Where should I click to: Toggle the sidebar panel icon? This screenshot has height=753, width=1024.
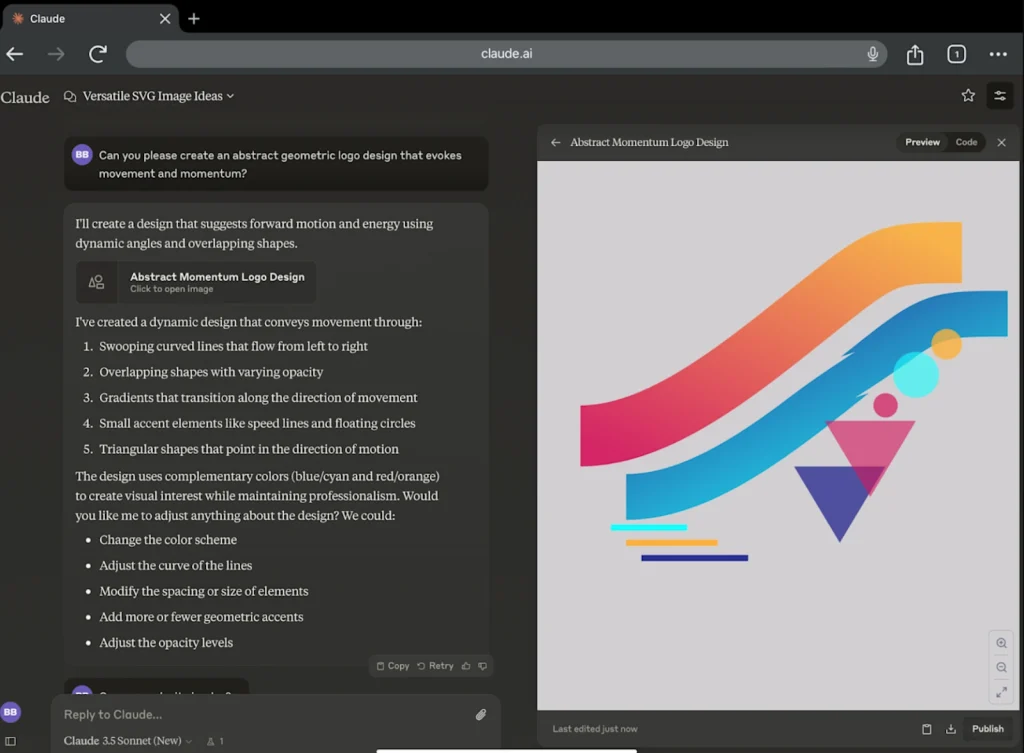[10, 741]
